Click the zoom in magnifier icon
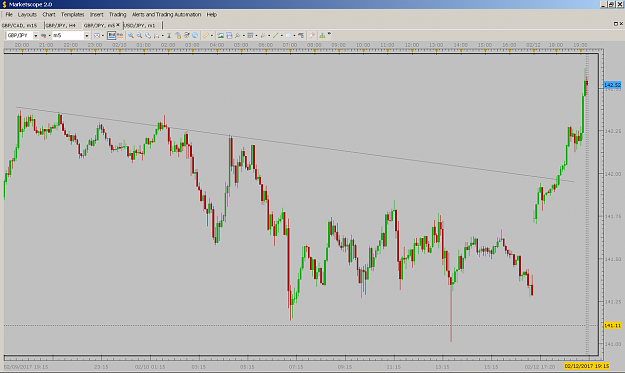625x373 pixels. [x=131, y=35]
